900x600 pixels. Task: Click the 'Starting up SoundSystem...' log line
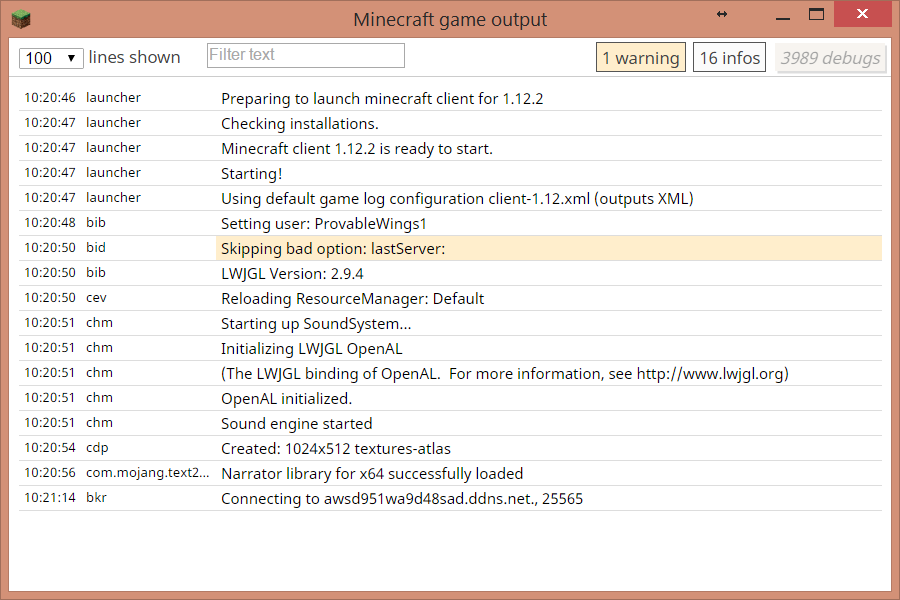[x=316, y=323]
